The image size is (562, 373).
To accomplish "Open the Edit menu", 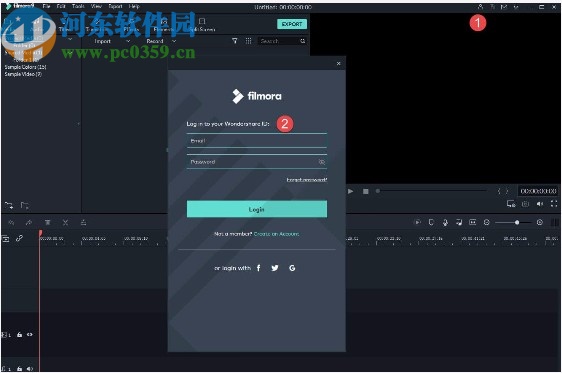I will click(61, 6).
